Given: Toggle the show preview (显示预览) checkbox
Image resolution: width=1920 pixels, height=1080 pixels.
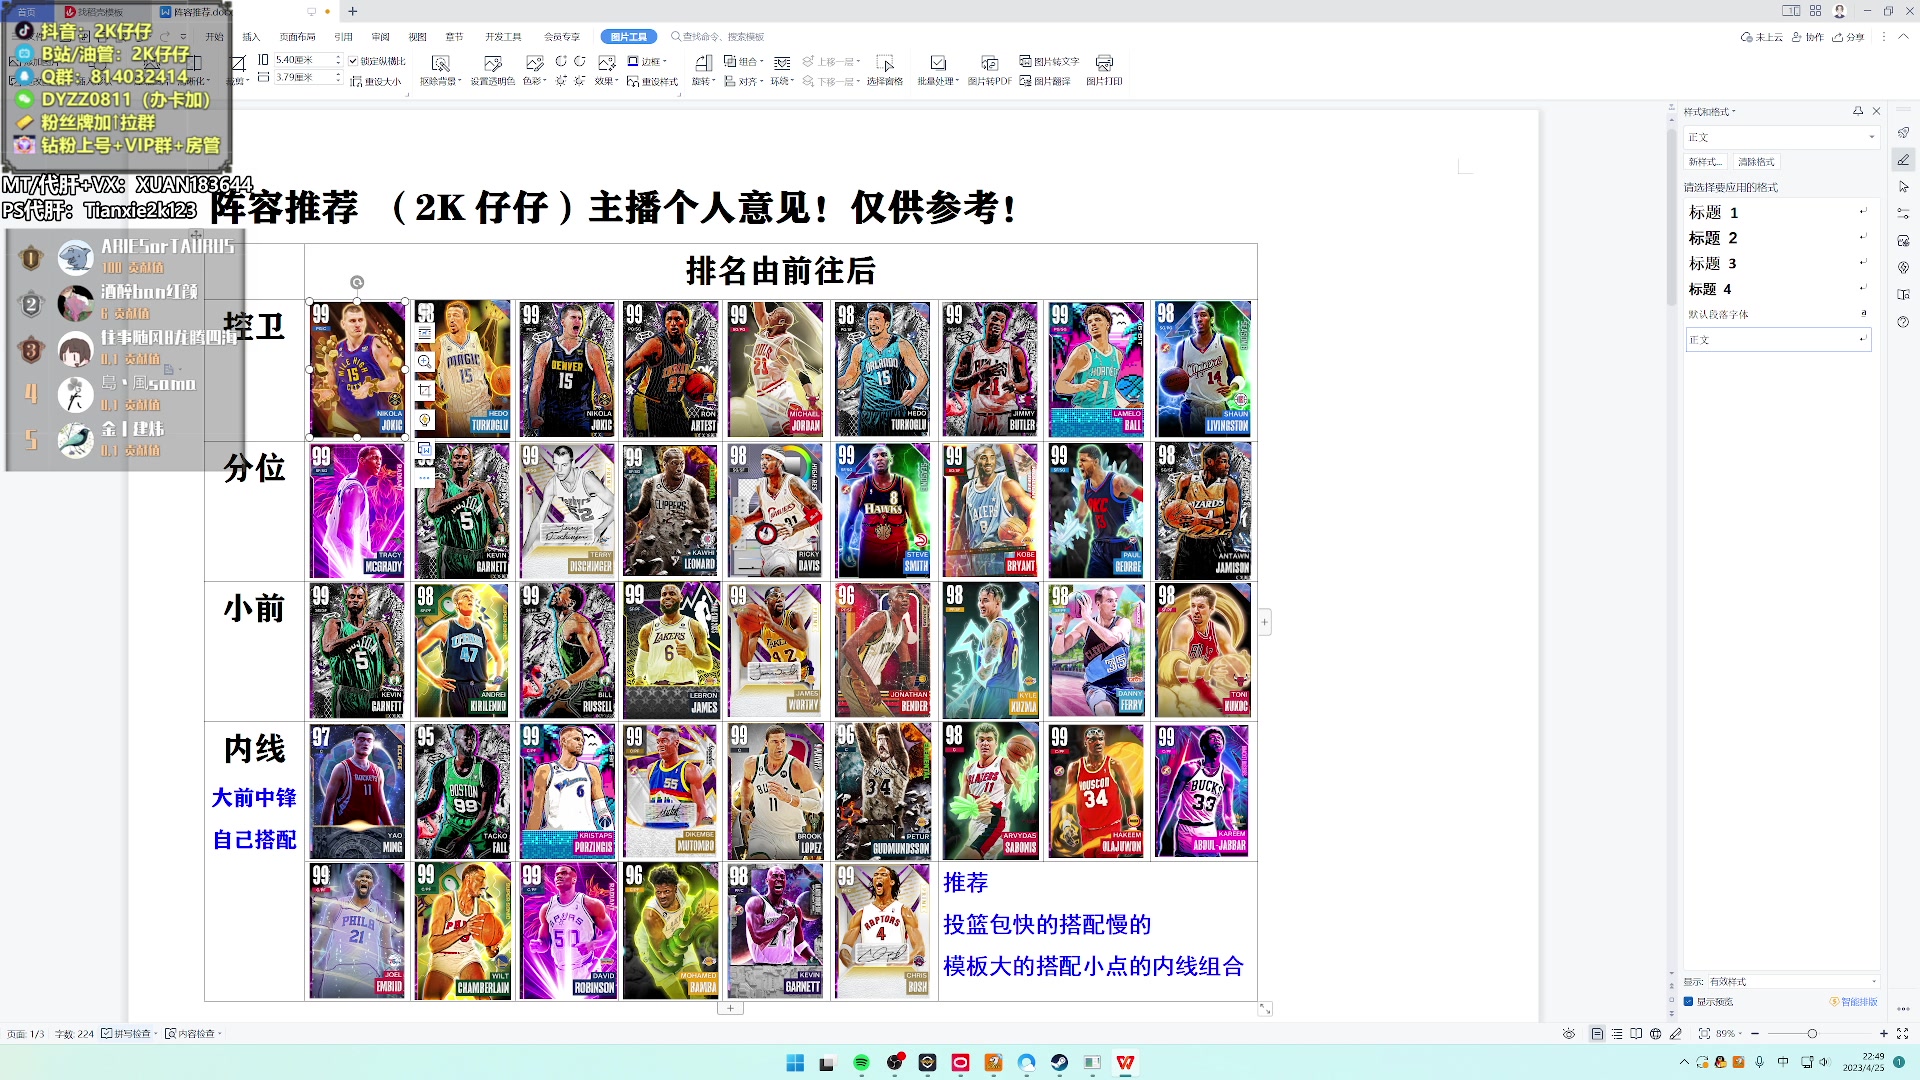Looking at the screenshot, I should point(1689,1001).
